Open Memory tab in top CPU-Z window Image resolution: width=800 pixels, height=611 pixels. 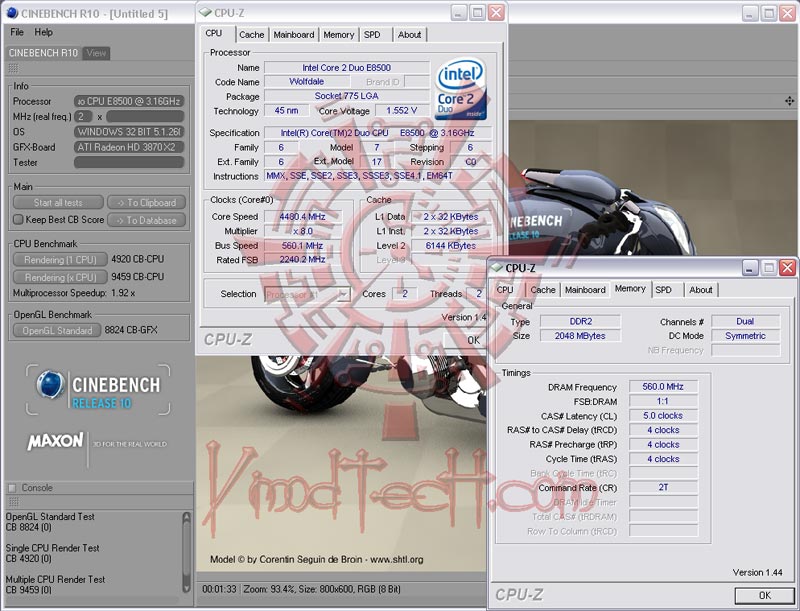tap(338, 35)
